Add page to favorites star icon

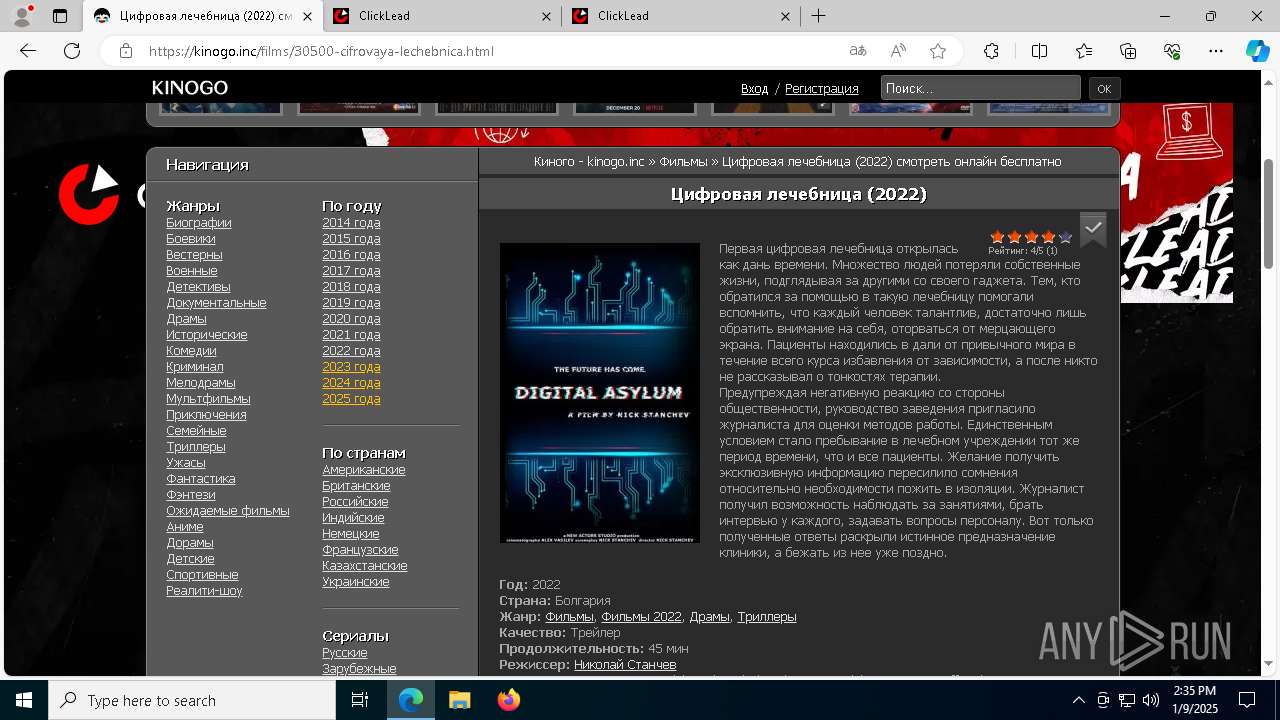[x=938, y=51]
